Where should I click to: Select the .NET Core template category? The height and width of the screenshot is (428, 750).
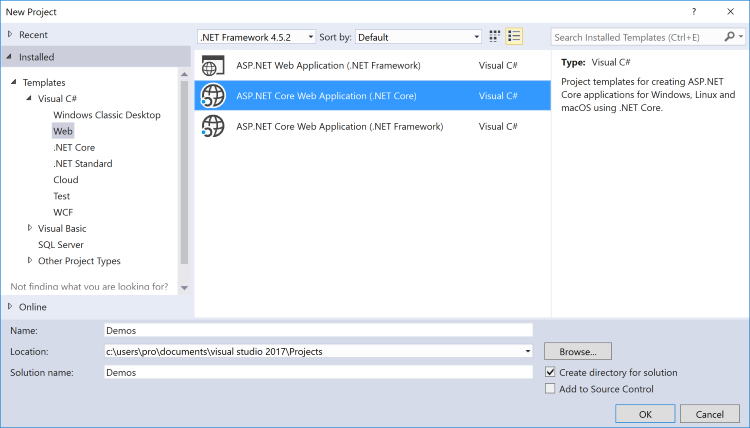(74, 147)
